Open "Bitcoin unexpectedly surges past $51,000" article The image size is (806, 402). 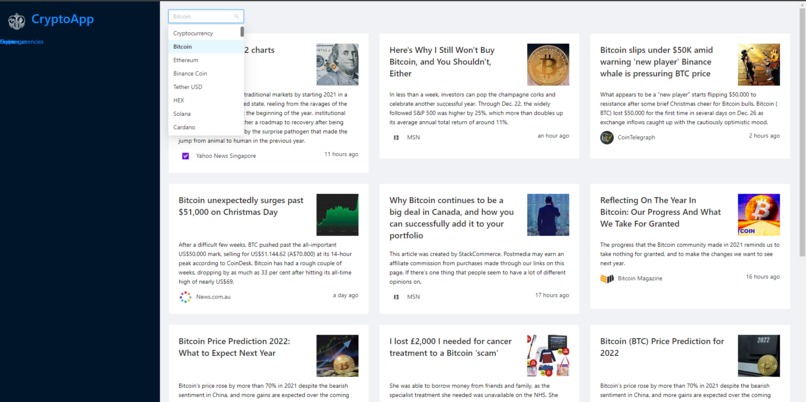[241, 206]
